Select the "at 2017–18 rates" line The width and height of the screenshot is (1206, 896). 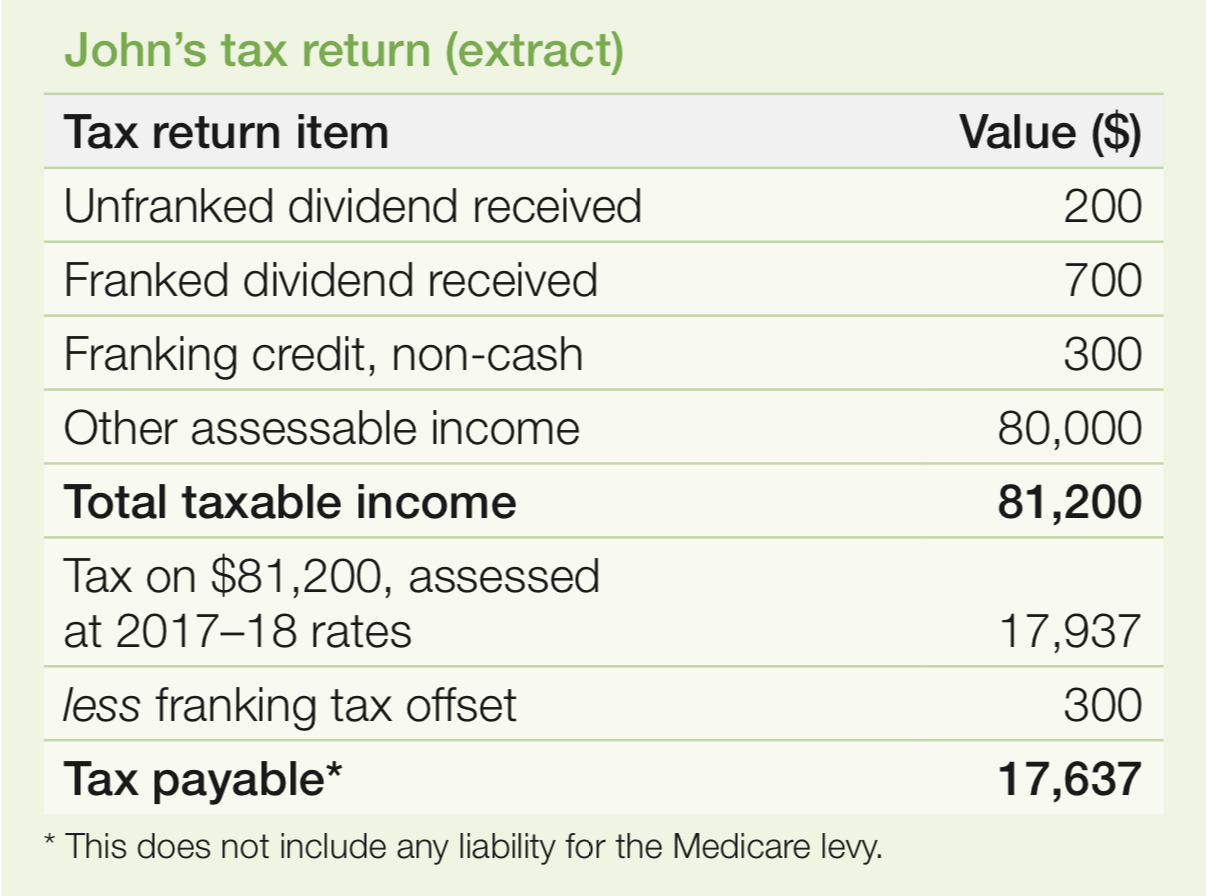click(238, 631)
